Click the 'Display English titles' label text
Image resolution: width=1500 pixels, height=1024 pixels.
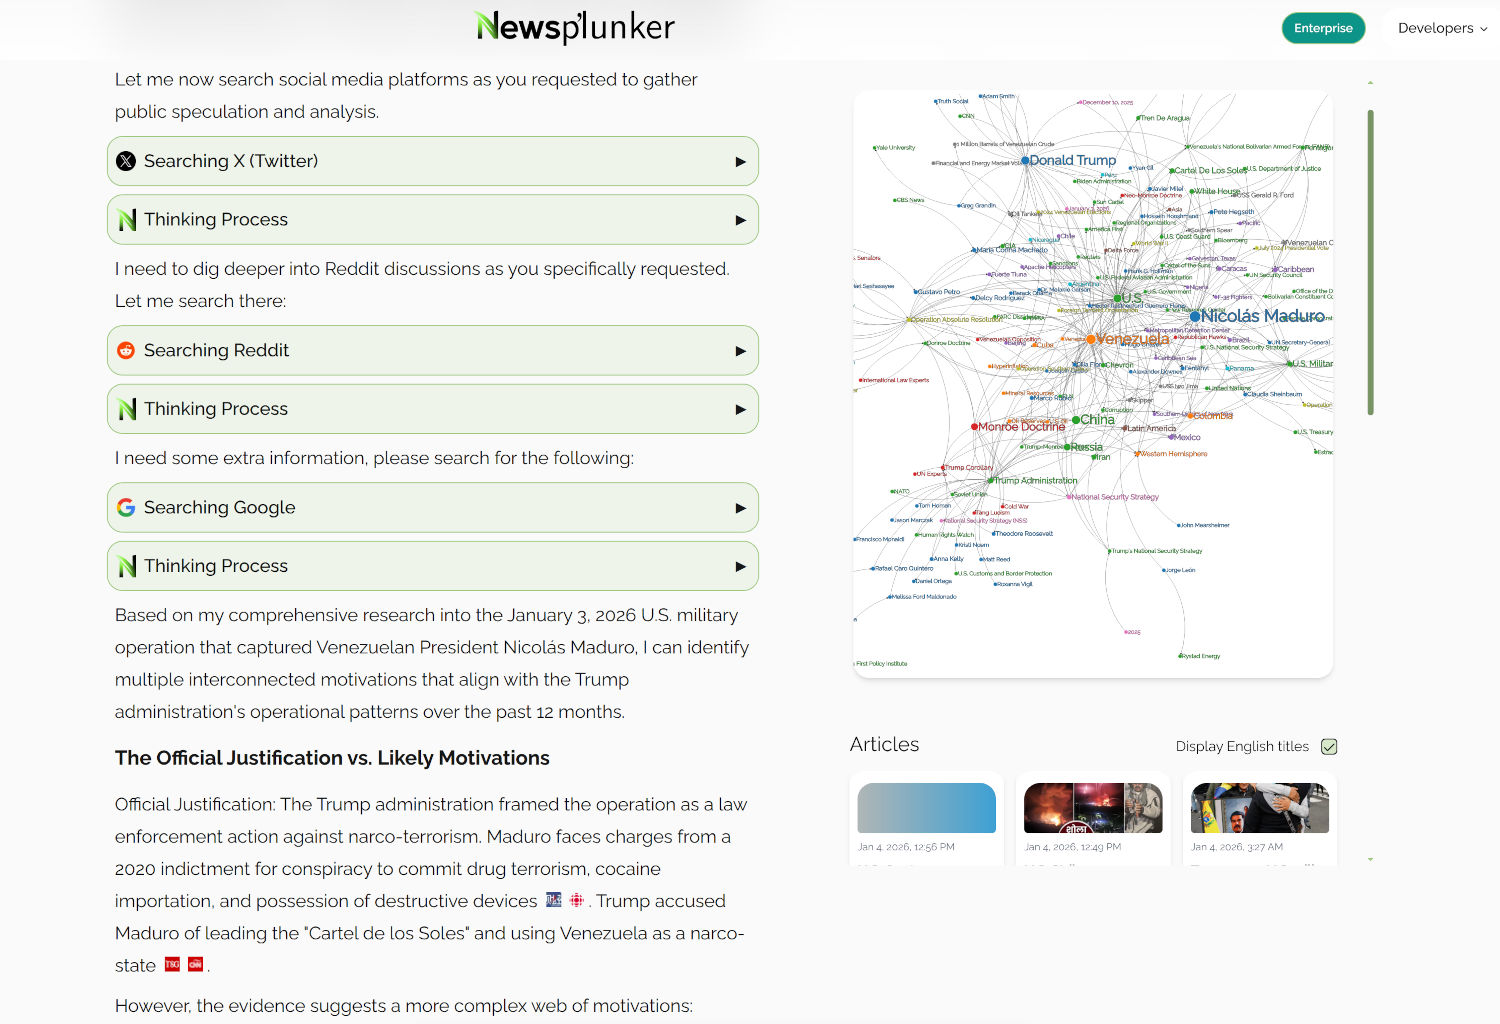coord(1242,746)
